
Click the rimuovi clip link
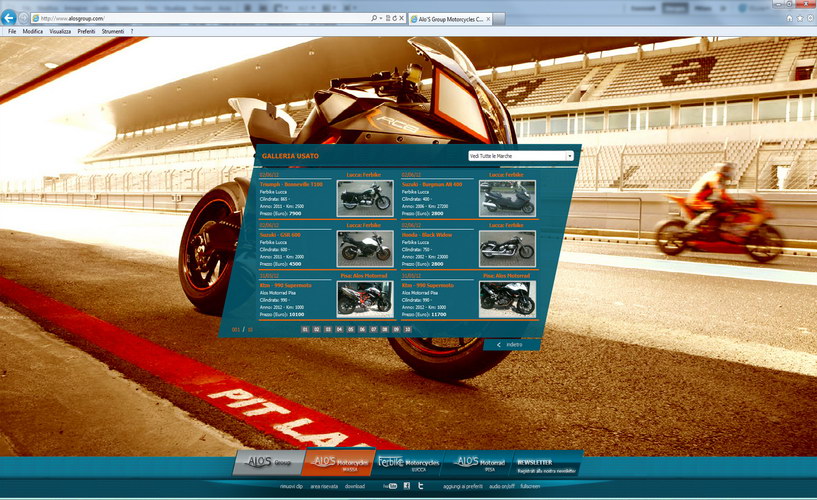coord(291,486)
